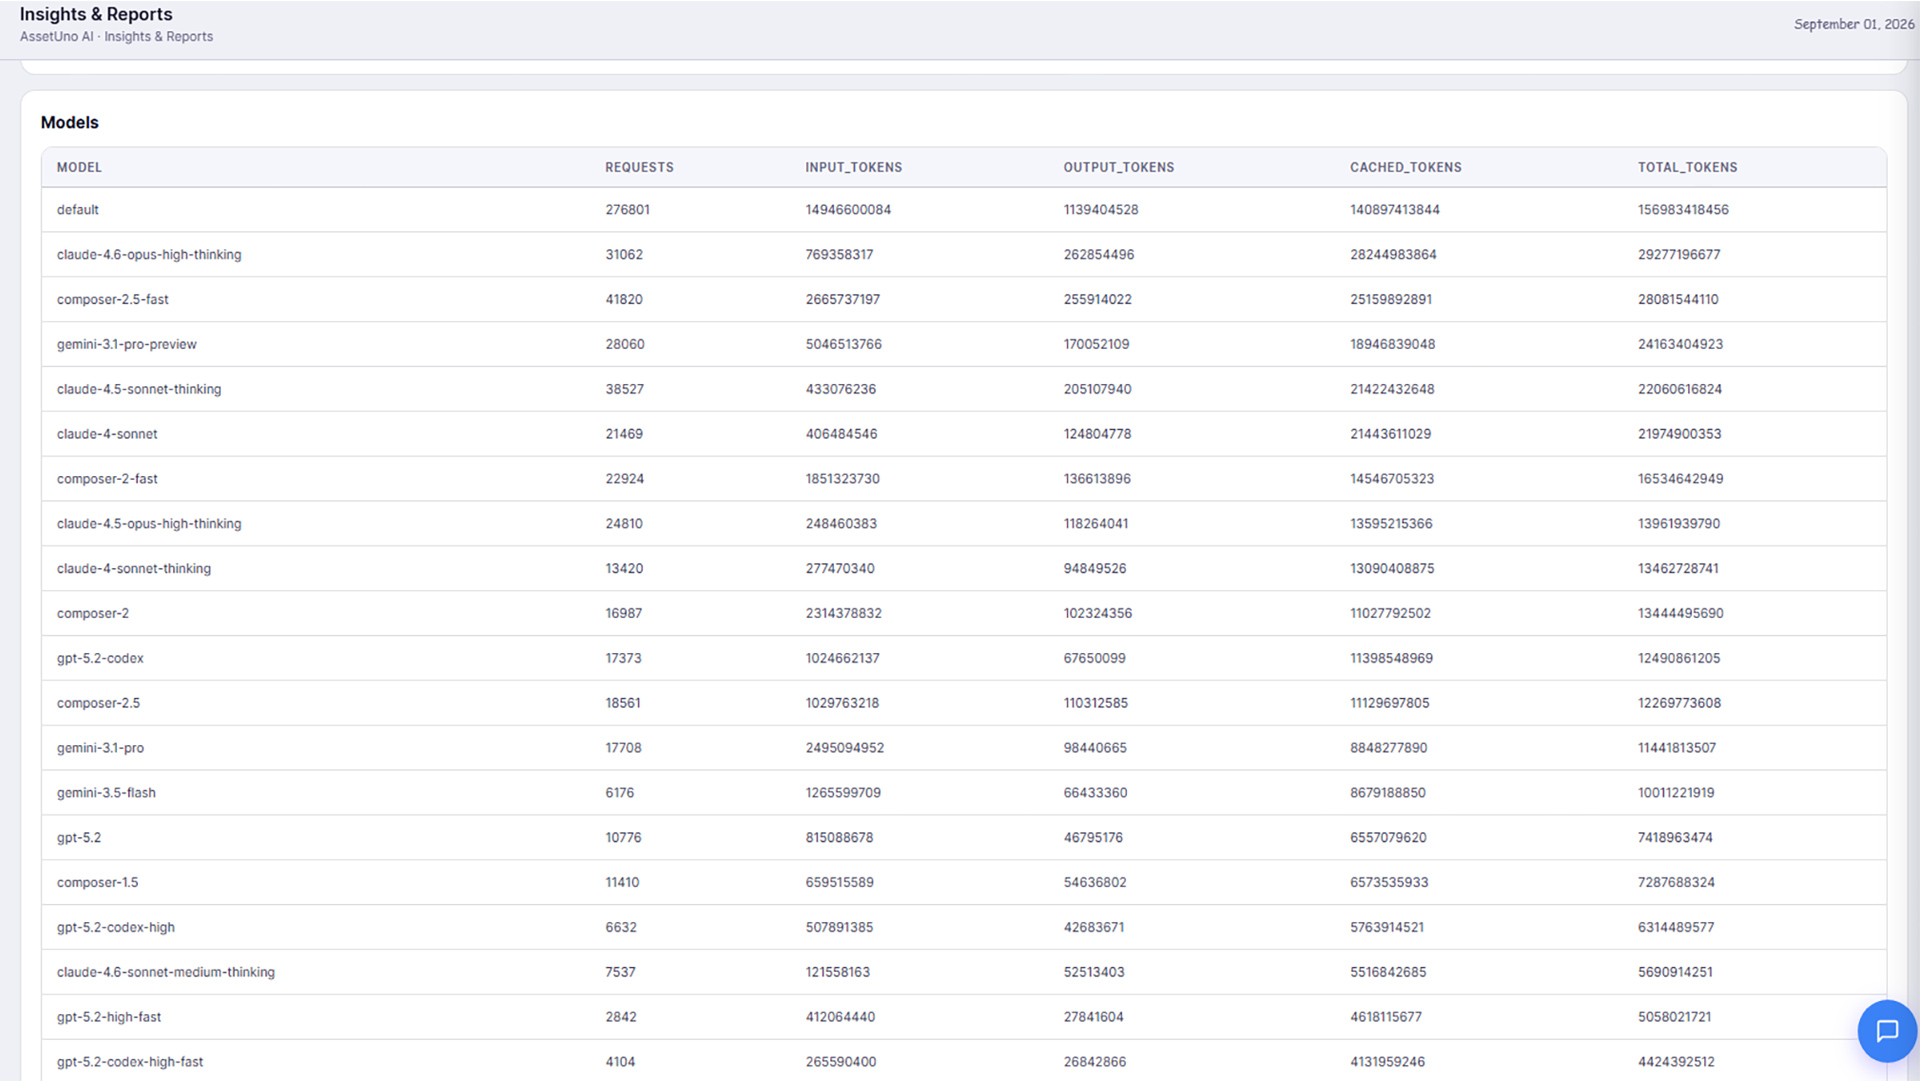Click output tokens value 98440665
Screen dimensions: 1920x1081
coord(1095,748)
